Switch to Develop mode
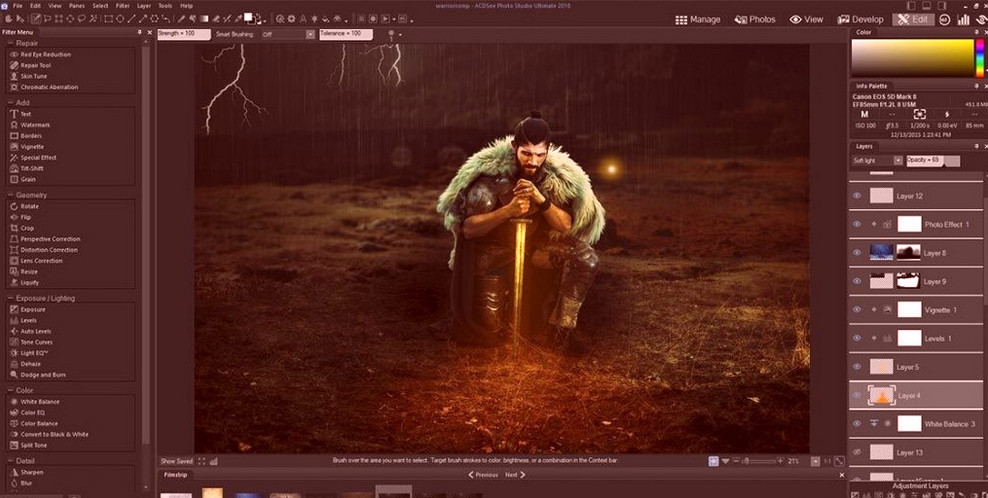Screen dimensions: 988x498 coord(861,20)
